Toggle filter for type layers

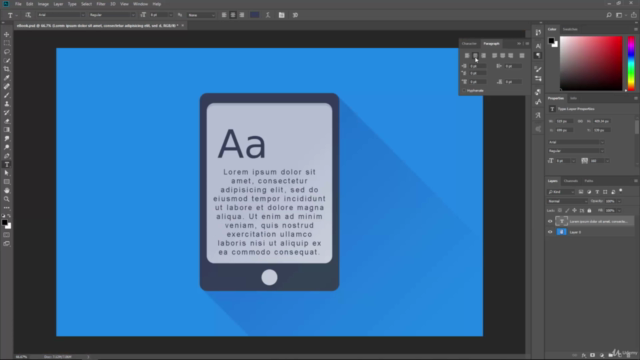click(x=597, y=192)
